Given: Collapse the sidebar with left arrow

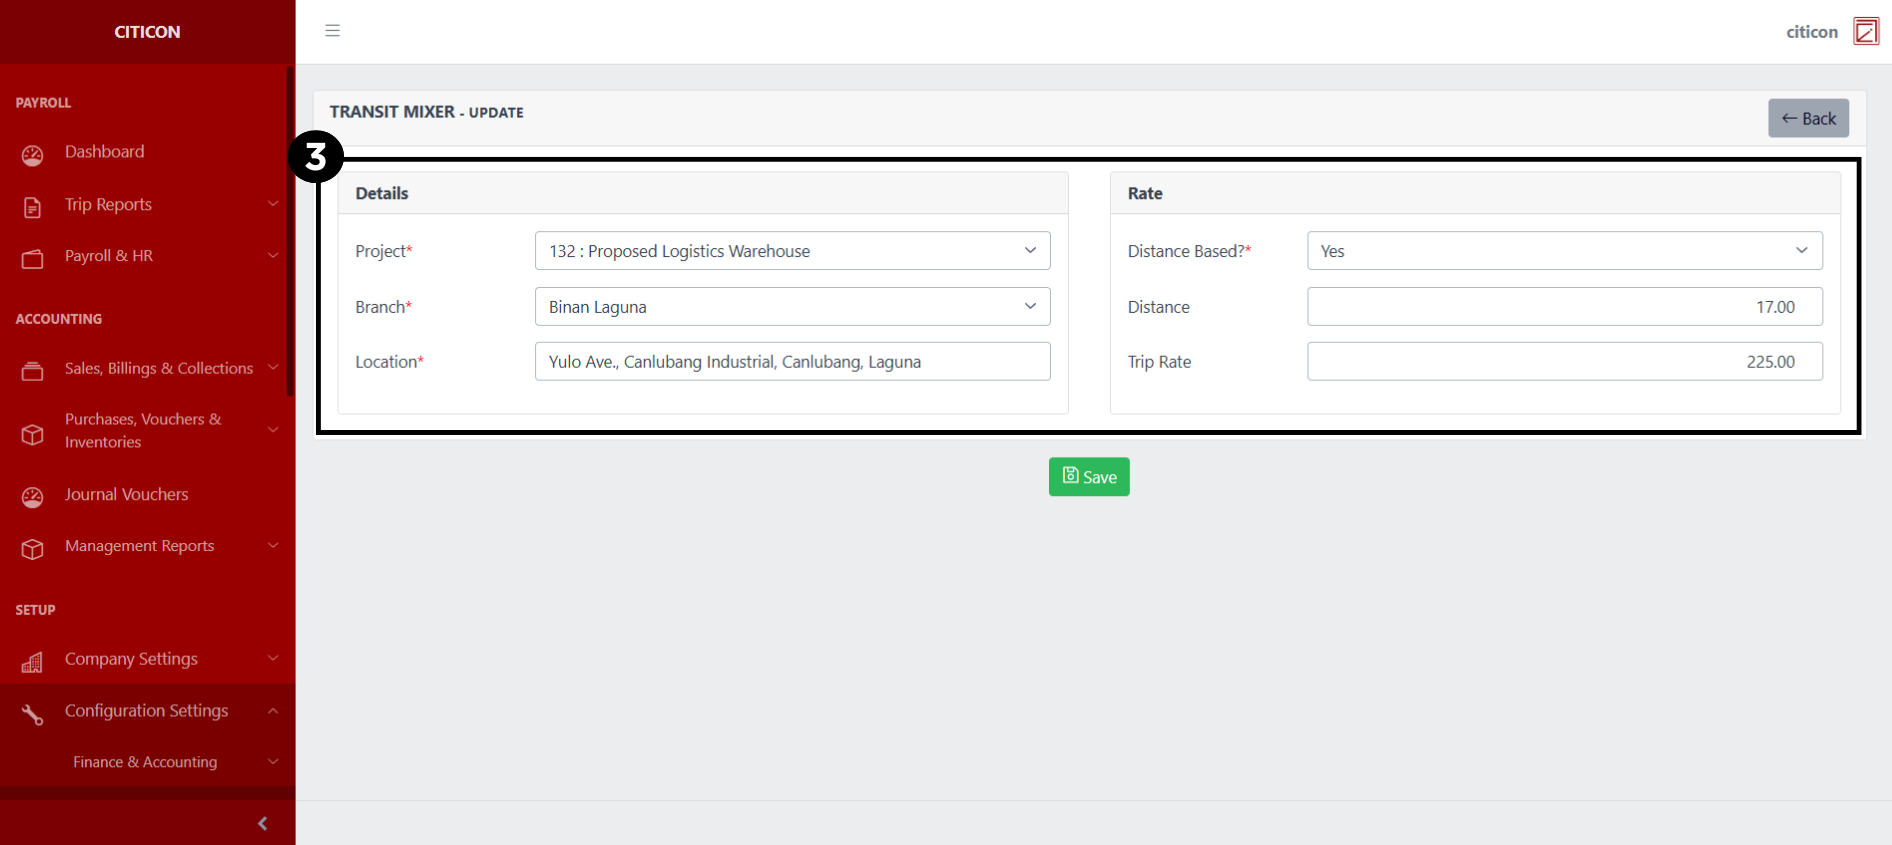Looking at the screenshot, I should (x=262, y=823).
